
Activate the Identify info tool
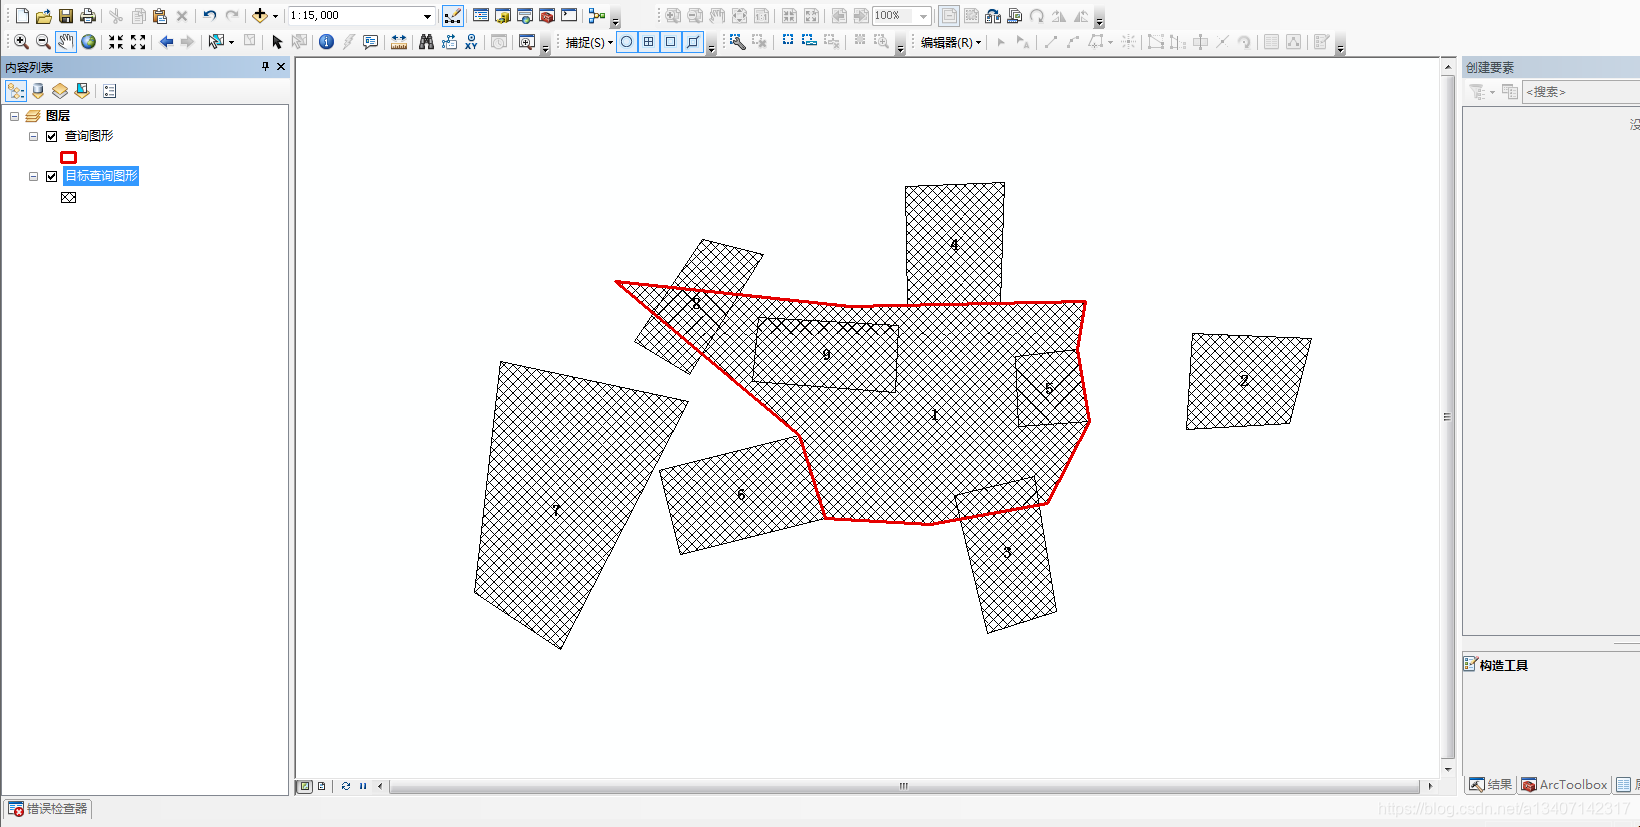(x=326, y=42)
